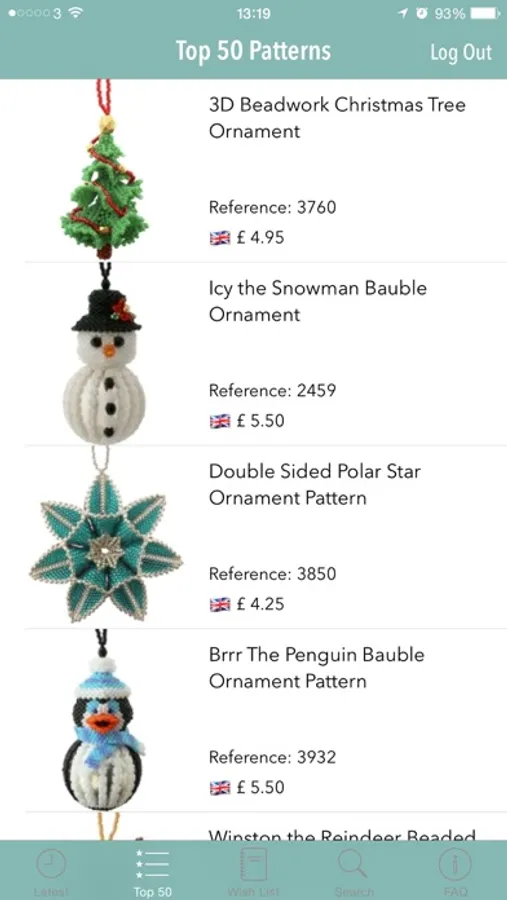Tap the snowman bauble thumbnail
507x900 pixels.
click(105, 354)
